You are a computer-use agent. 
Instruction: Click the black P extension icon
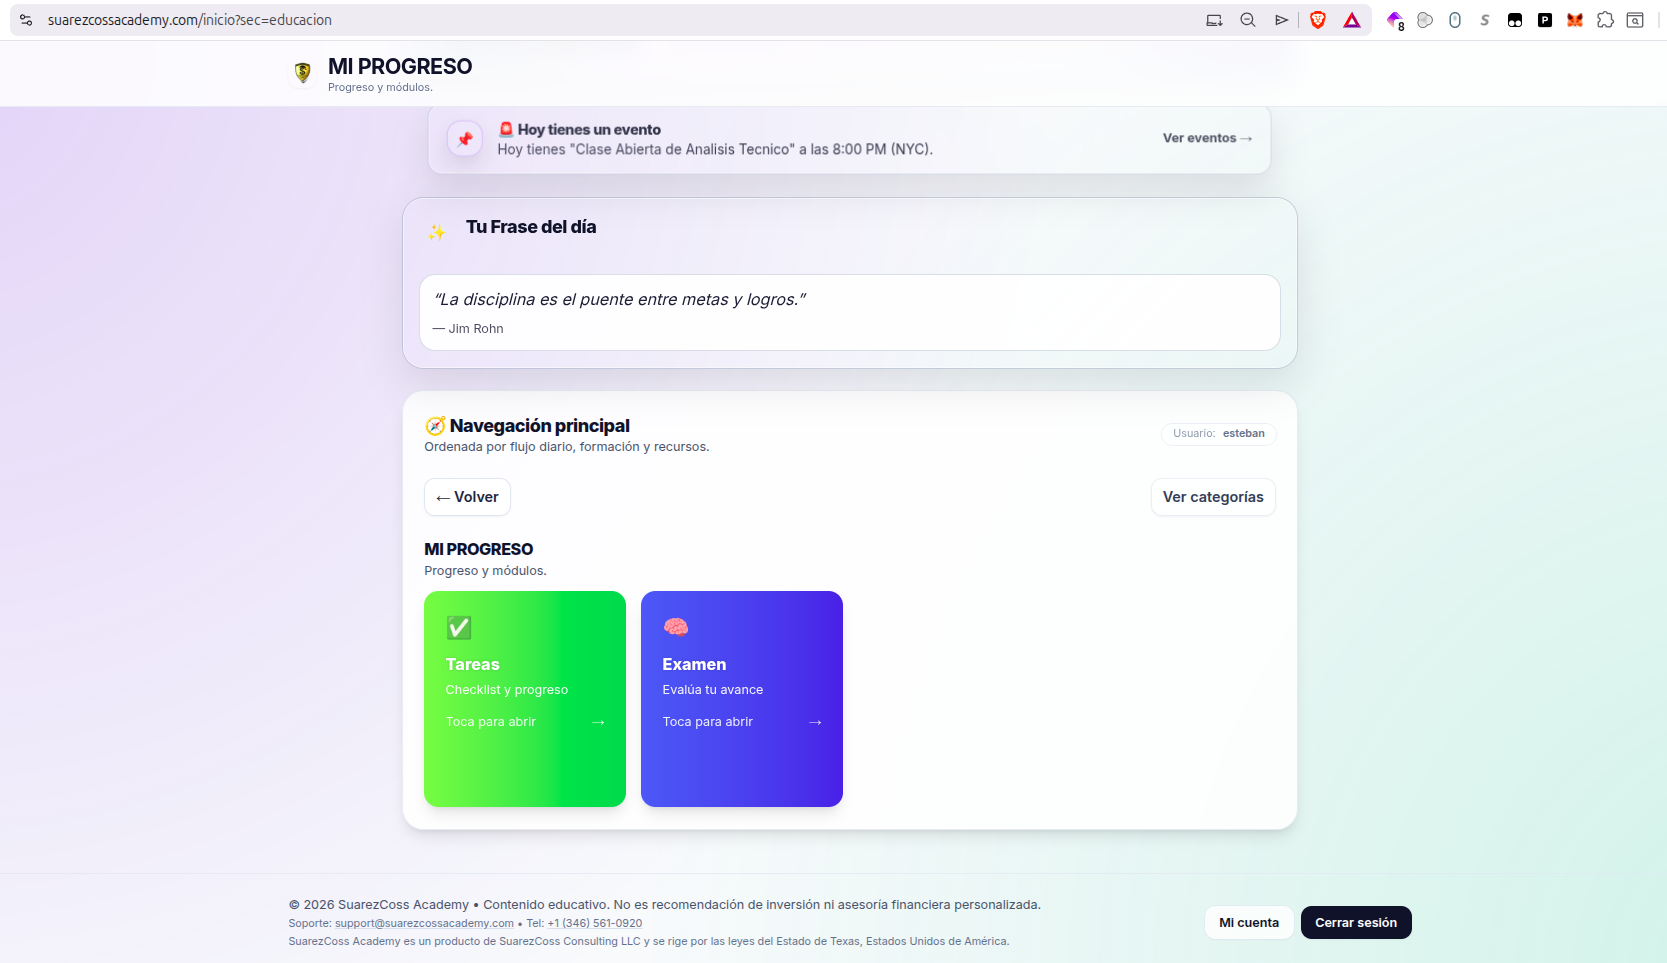point(1545,20)
